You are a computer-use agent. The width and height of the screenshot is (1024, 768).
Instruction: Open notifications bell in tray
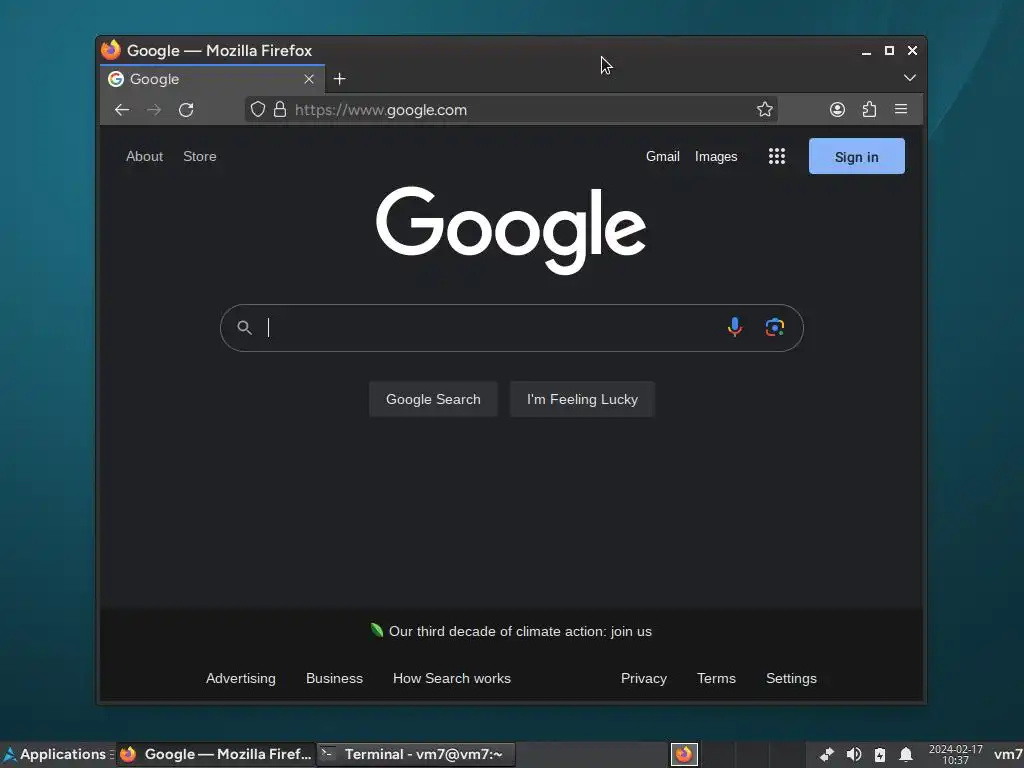906,754
